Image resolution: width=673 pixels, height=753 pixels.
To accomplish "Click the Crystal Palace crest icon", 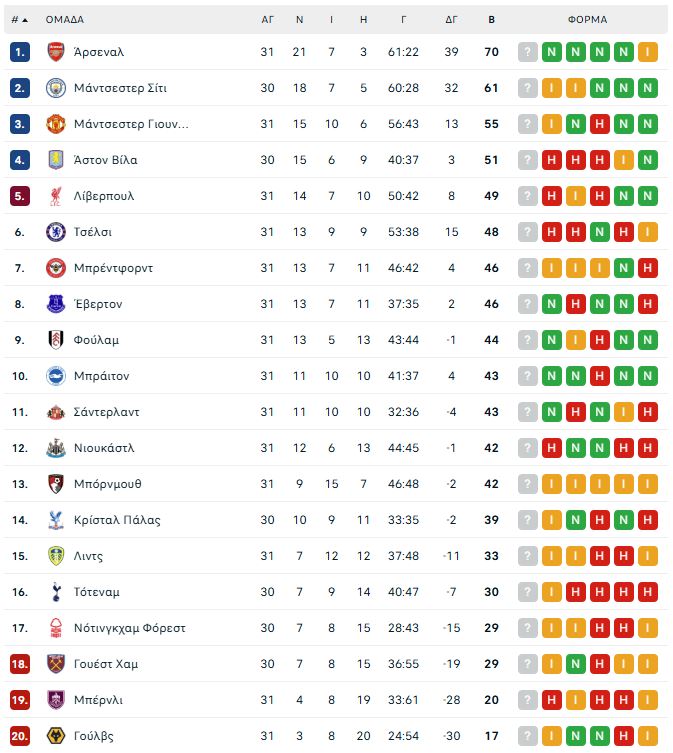I will [55, 520].
